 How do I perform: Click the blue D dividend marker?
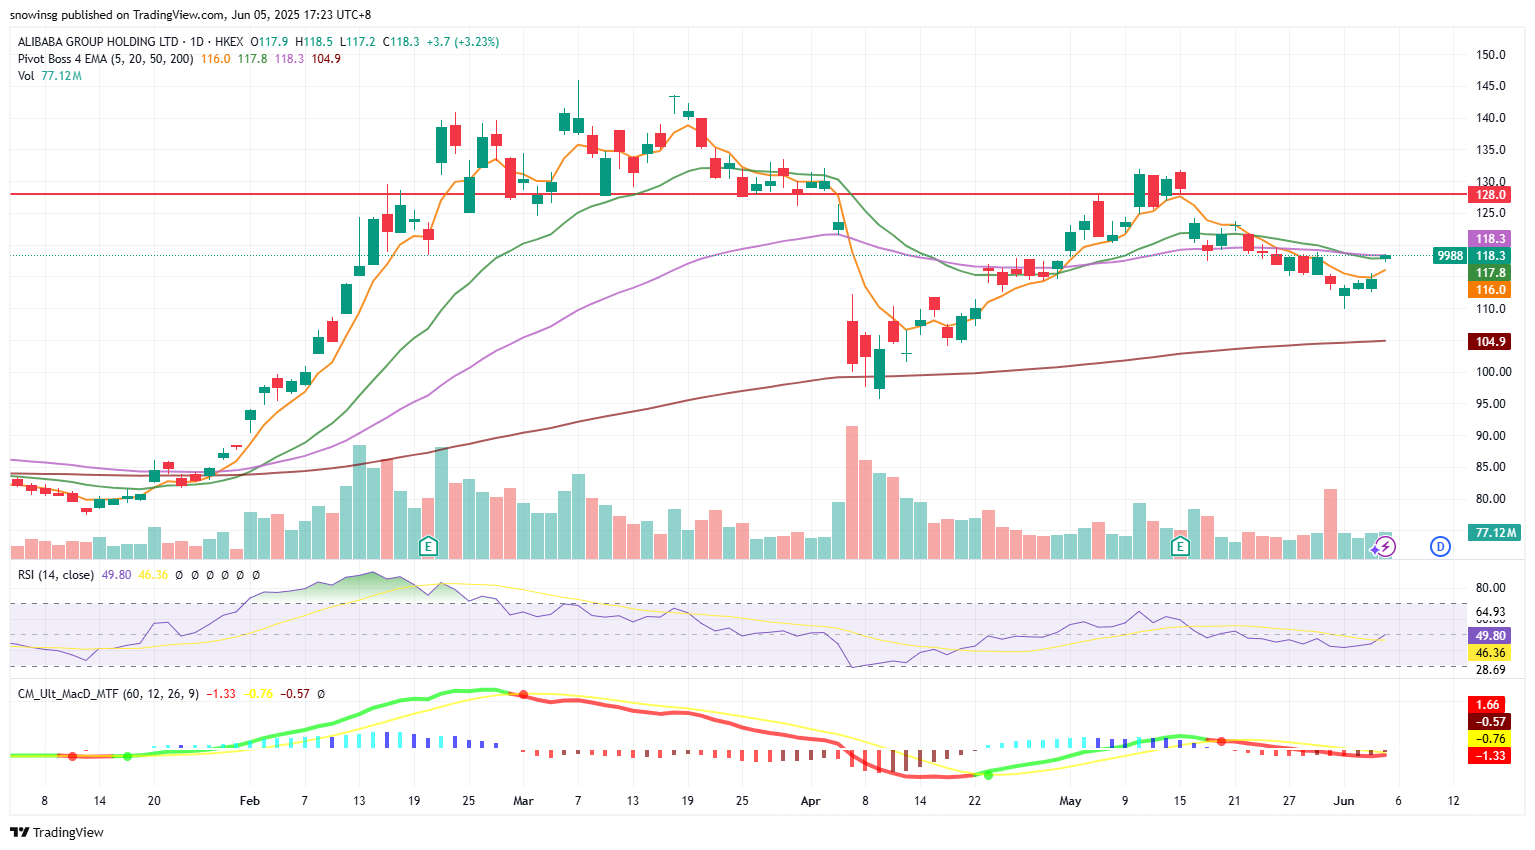pos(1440,546)
